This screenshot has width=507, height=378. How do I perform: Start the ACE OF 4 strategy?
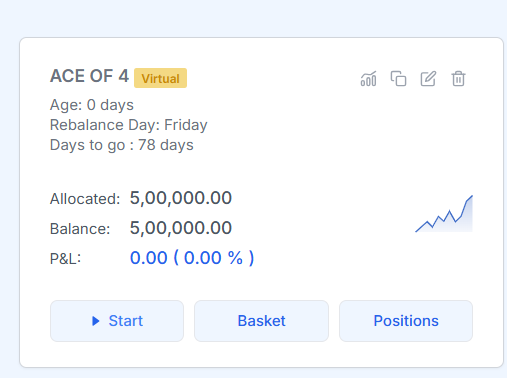[x=117, y=321]
